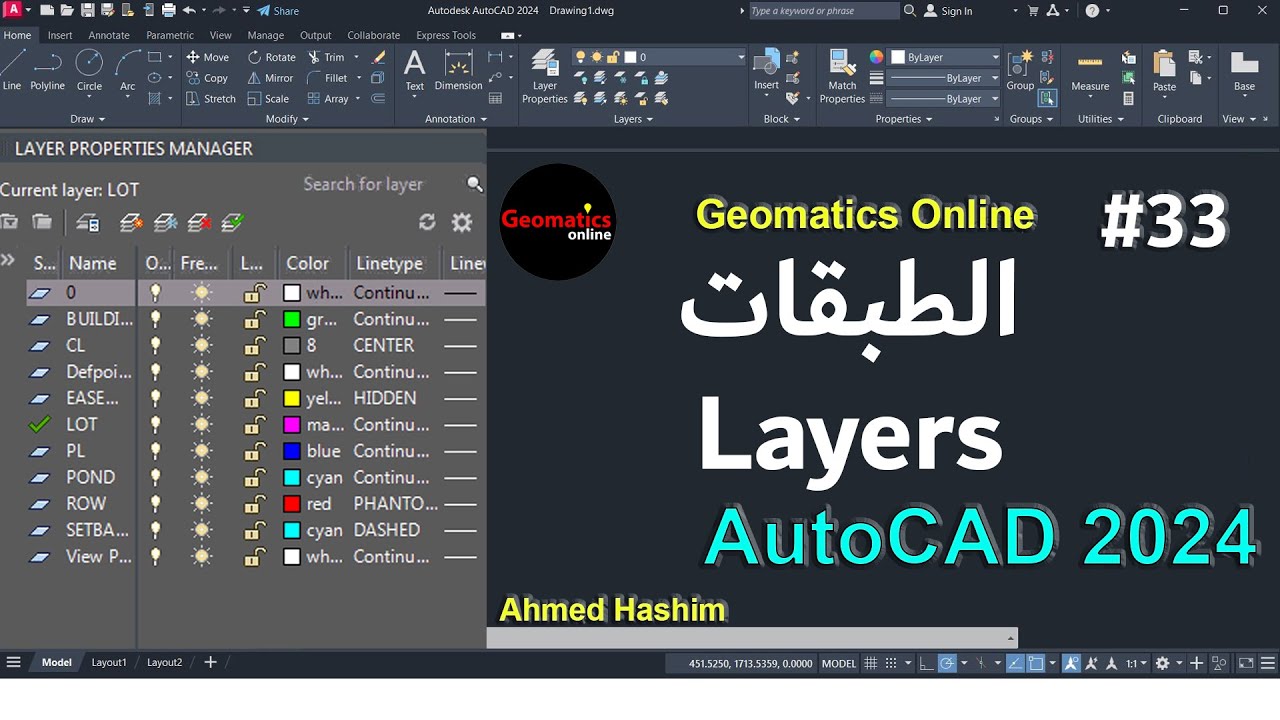
Task: Add a new layout tab
Action: (210, 662)
